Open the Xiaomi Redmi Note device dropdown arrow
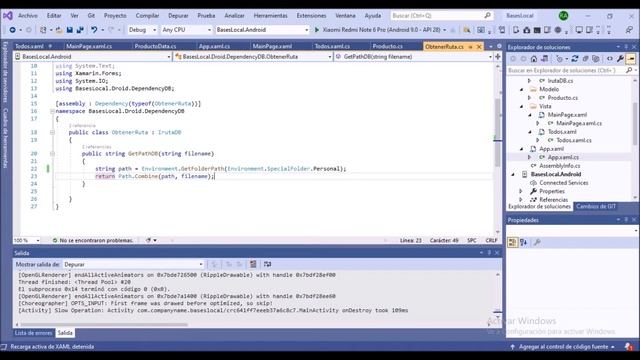Viewport: 640px width, 360px height. tap(444, 30)
